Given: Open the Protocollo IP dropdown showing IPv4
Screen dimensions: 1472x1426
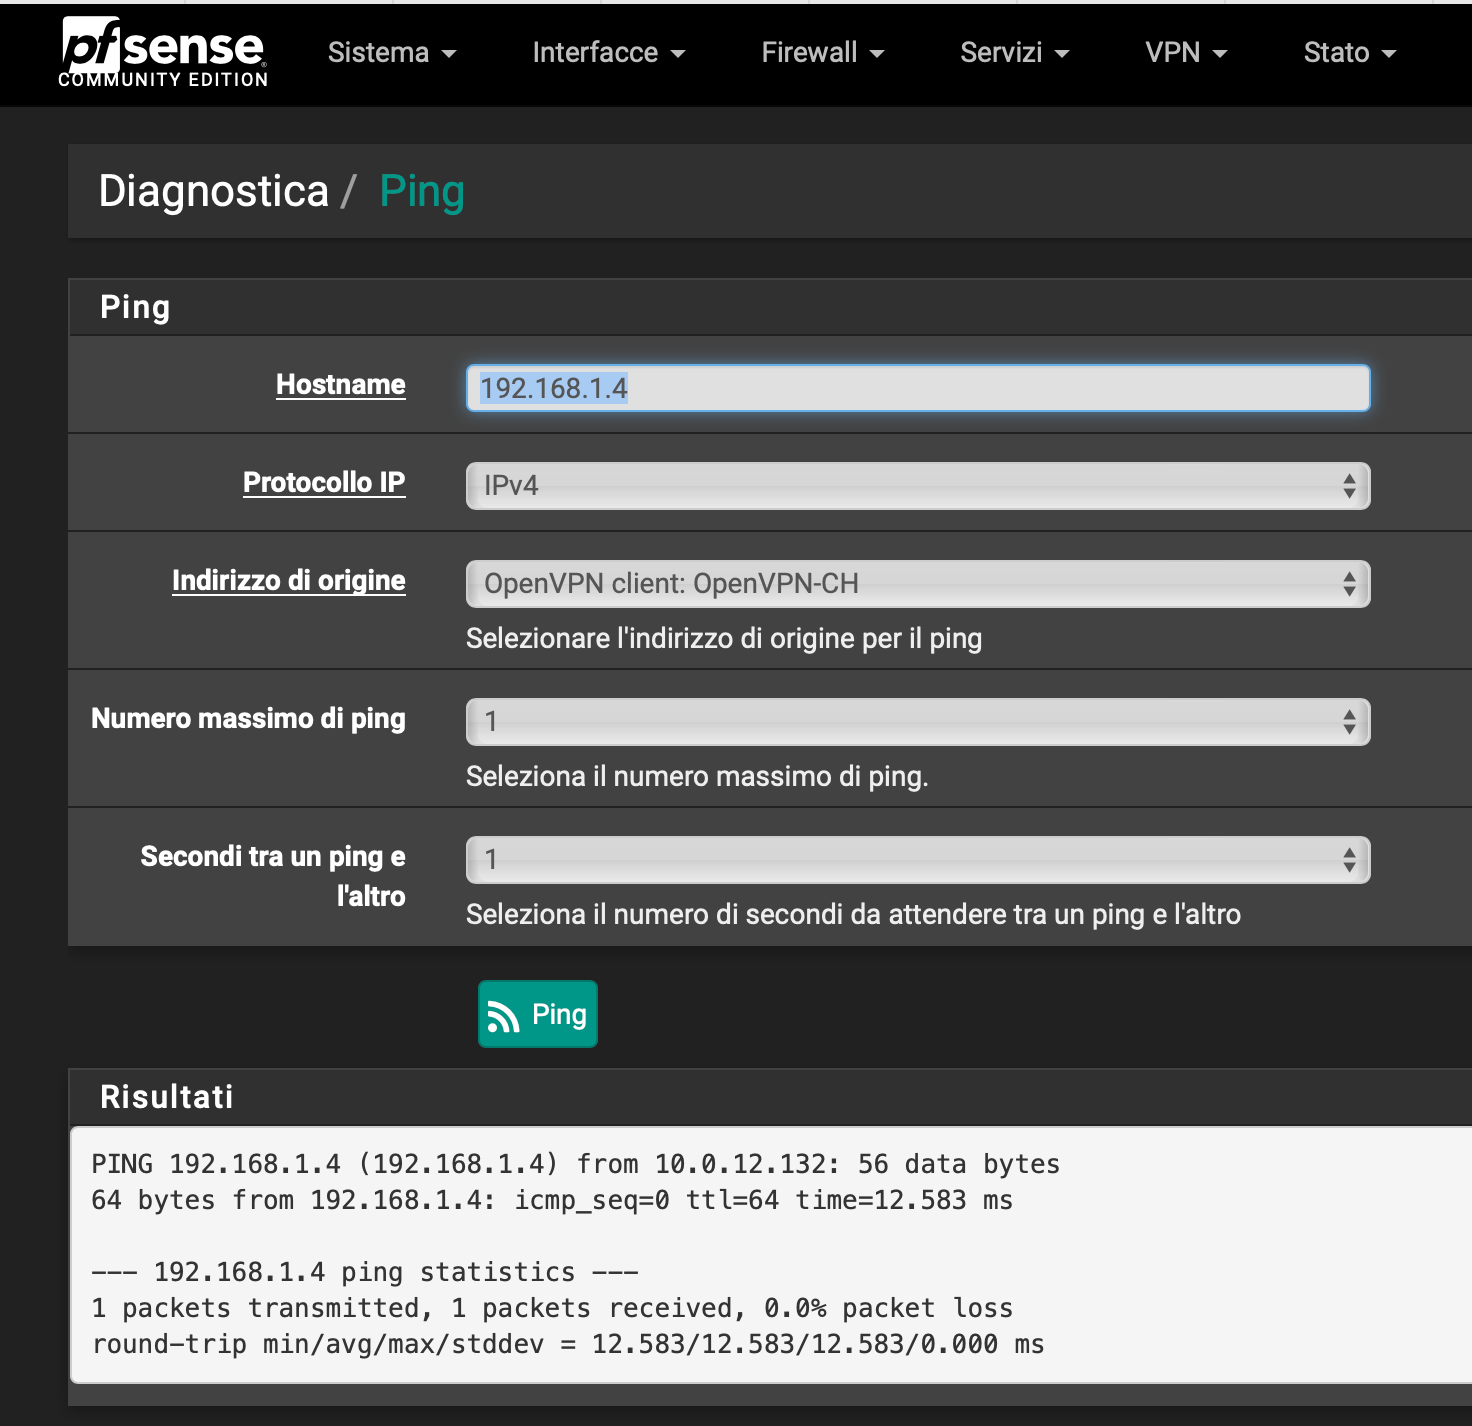Looking at the screenshot, I should 918,486.
